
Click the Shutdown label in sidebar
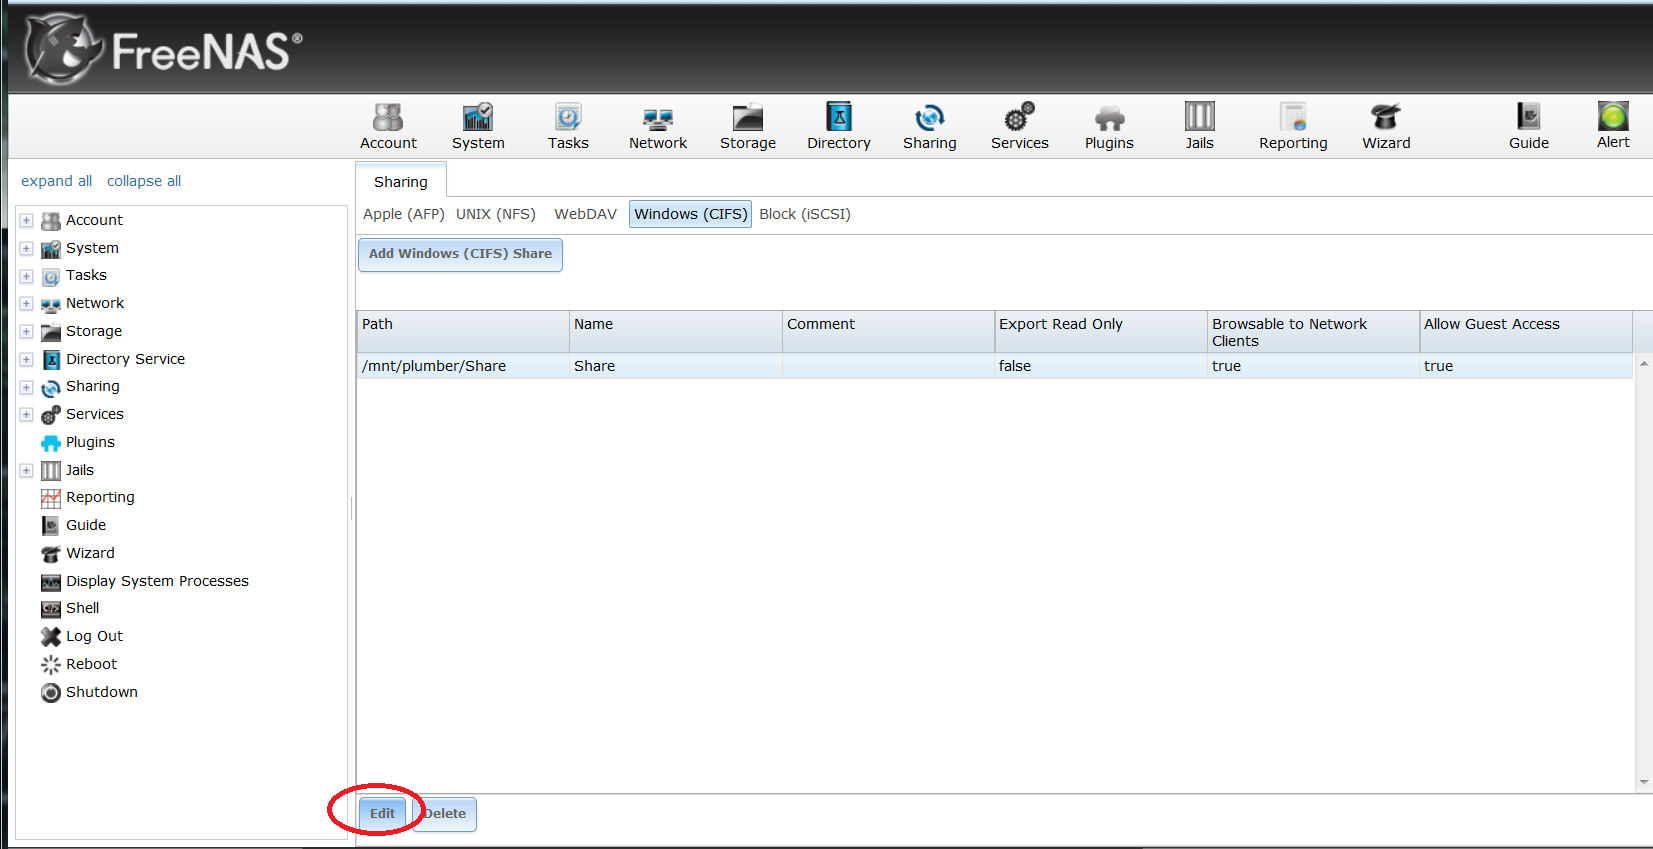(102, 692)
